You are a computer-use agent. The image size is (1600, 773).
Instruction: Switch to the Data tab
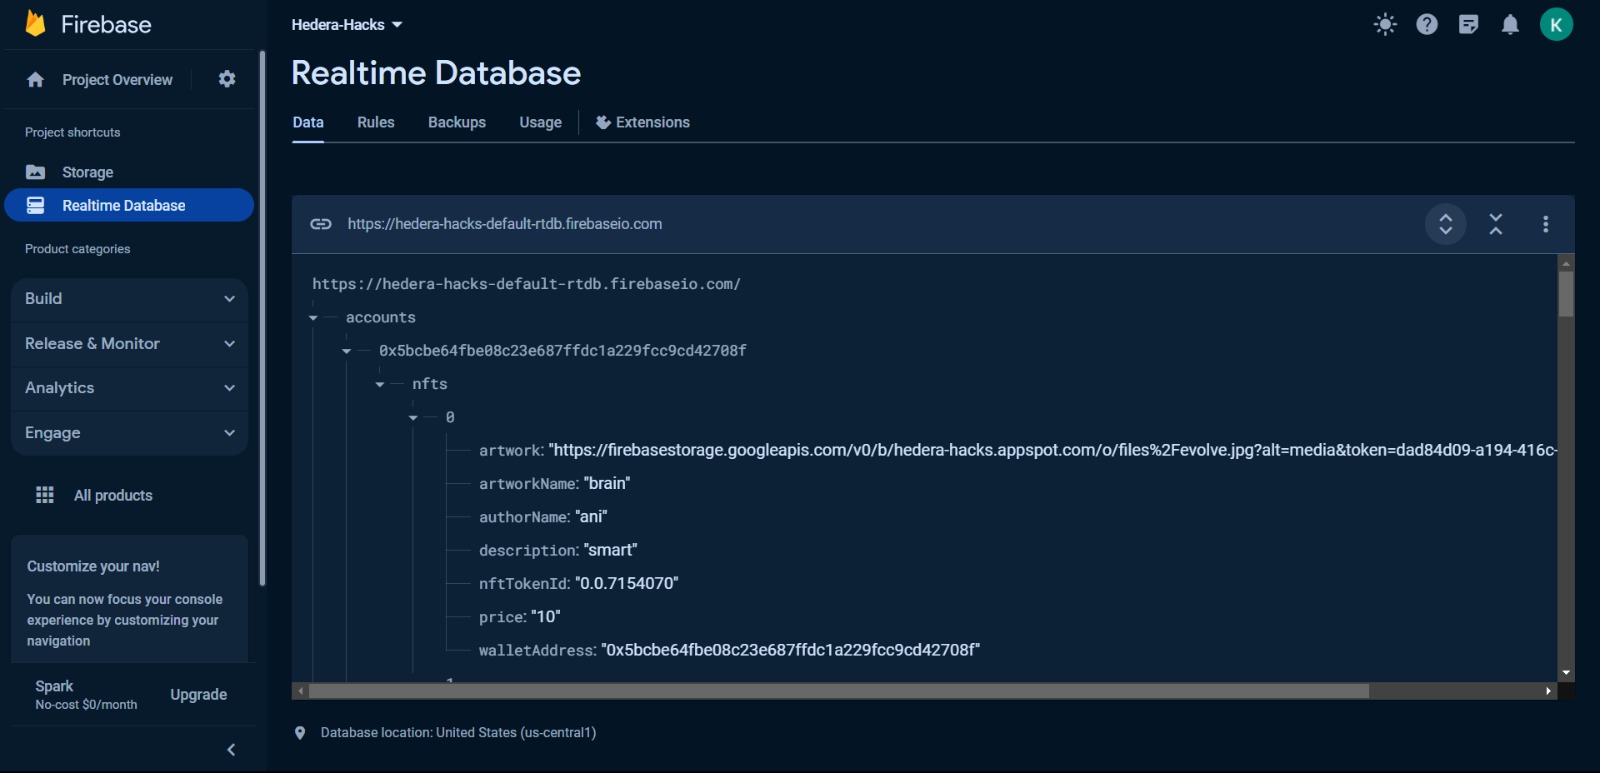(308, 122)
